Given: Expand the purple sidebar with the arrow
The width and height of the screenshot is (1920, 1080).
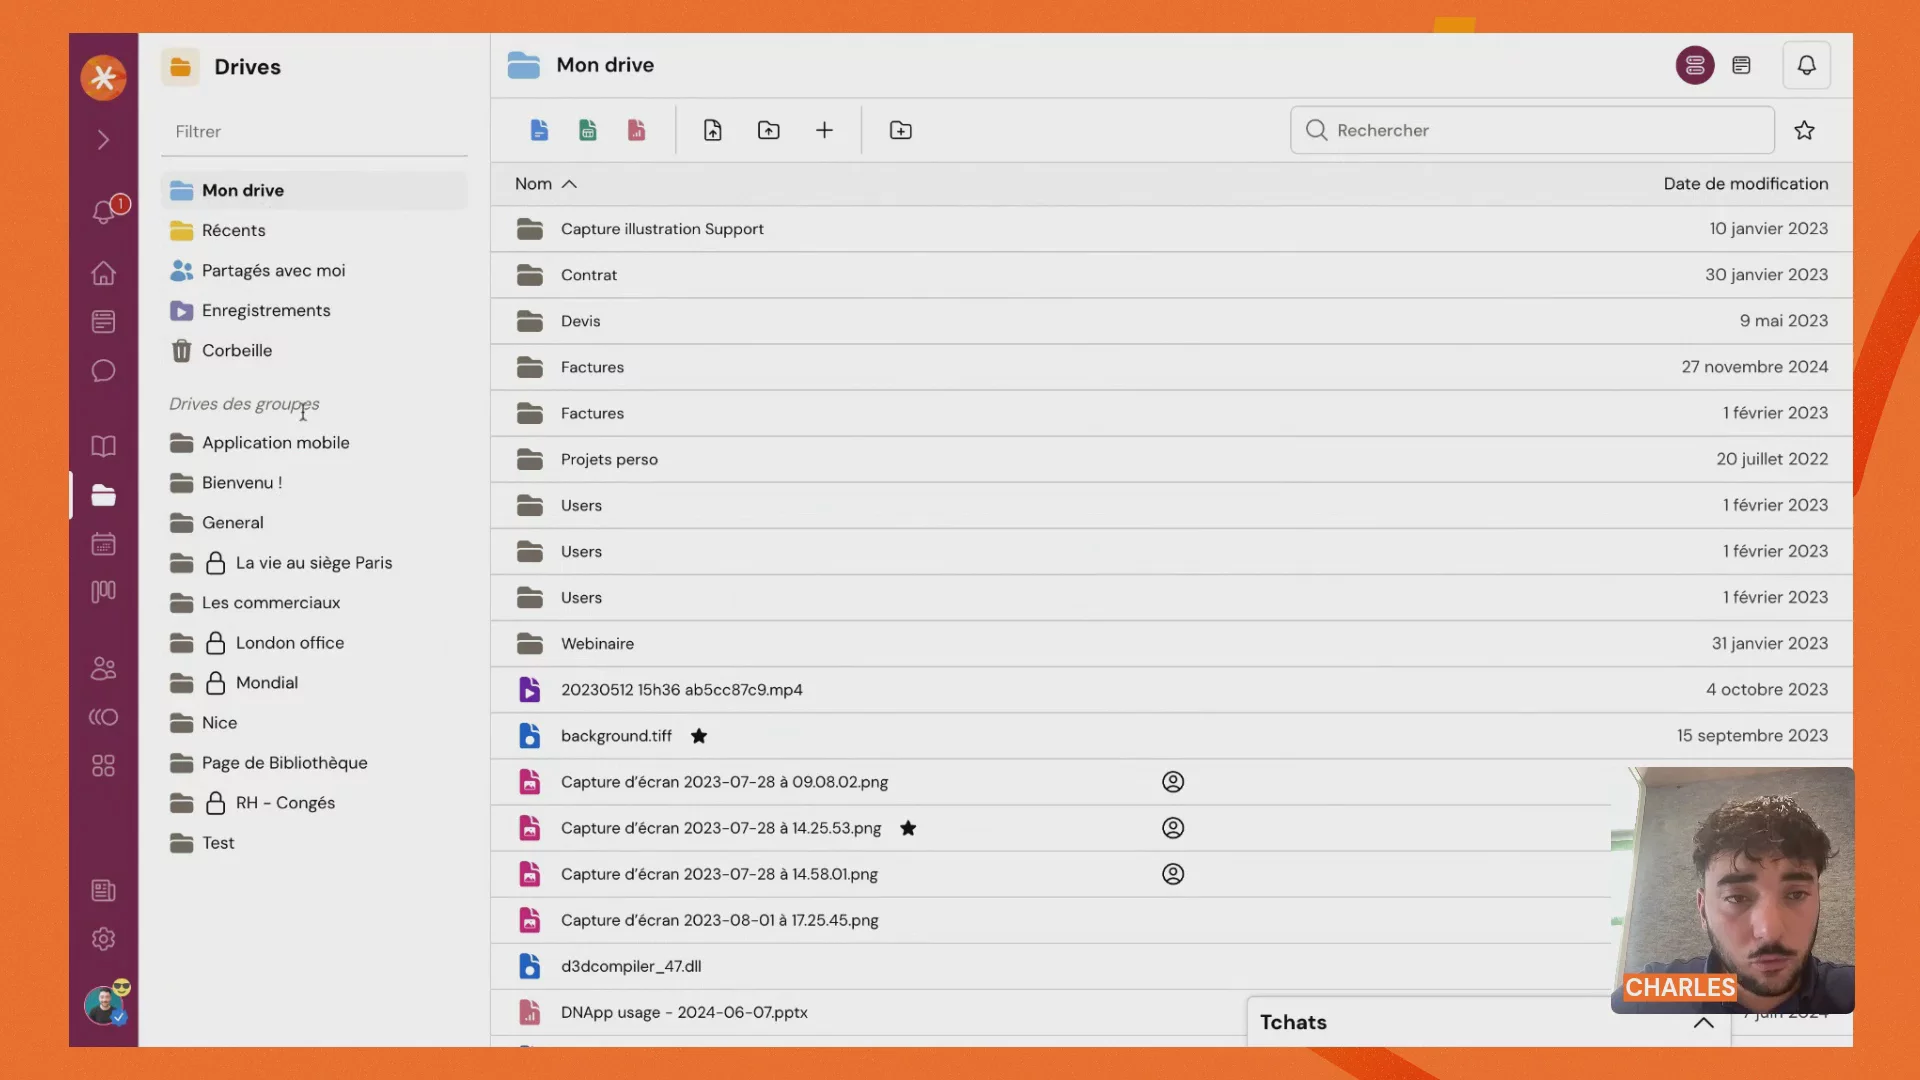Looking at the screenshot, I should 103,140.
